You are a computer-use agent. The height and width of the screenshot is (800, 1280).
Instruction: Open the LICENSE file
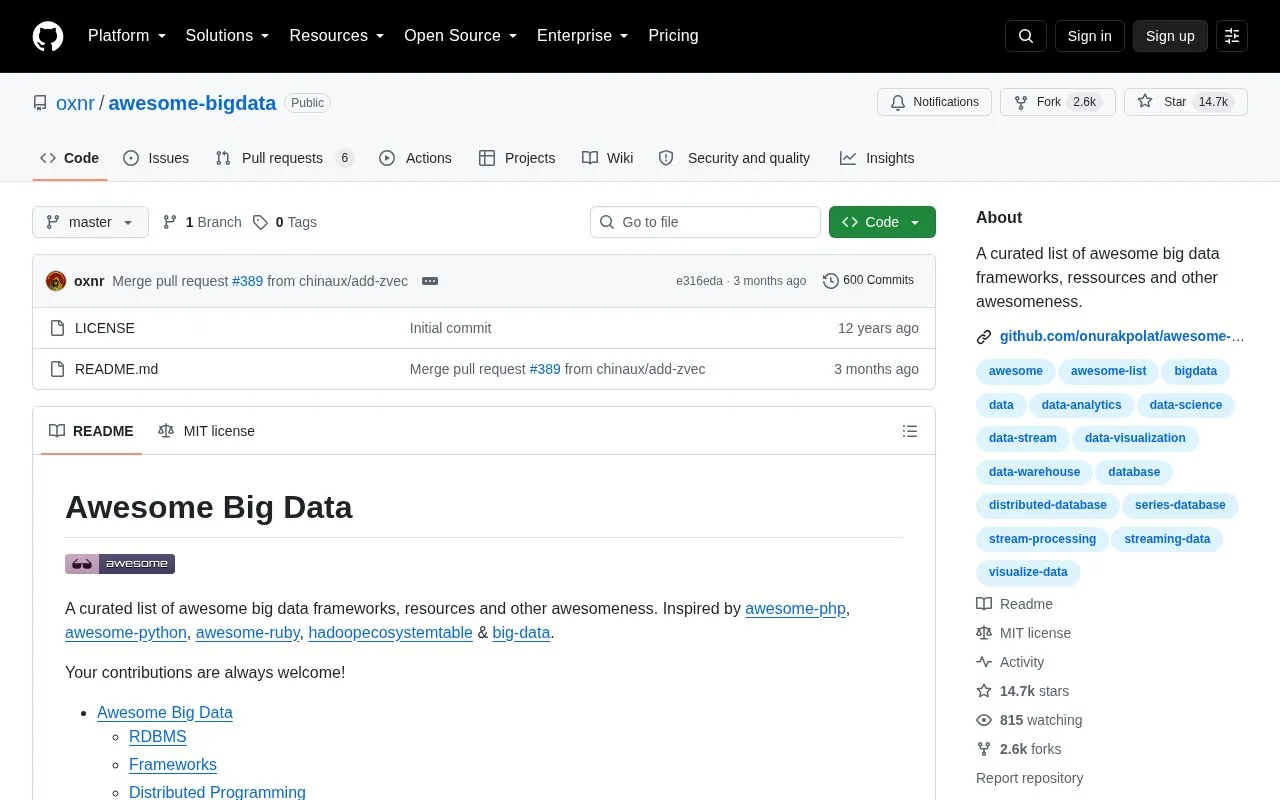(x=105, y=328)
